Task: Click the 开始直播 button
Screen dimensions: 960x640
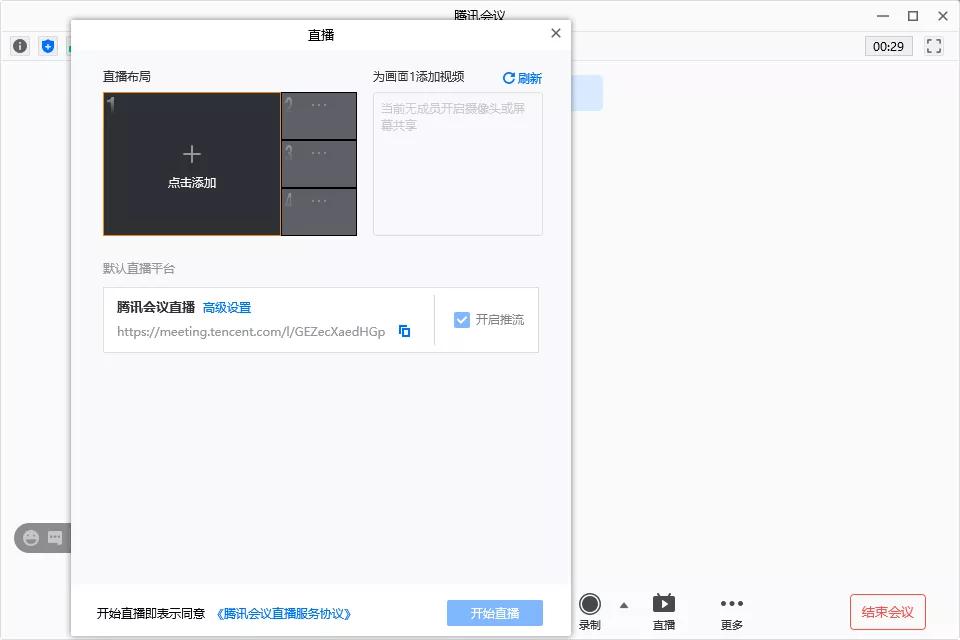Action: pos(494,613)
